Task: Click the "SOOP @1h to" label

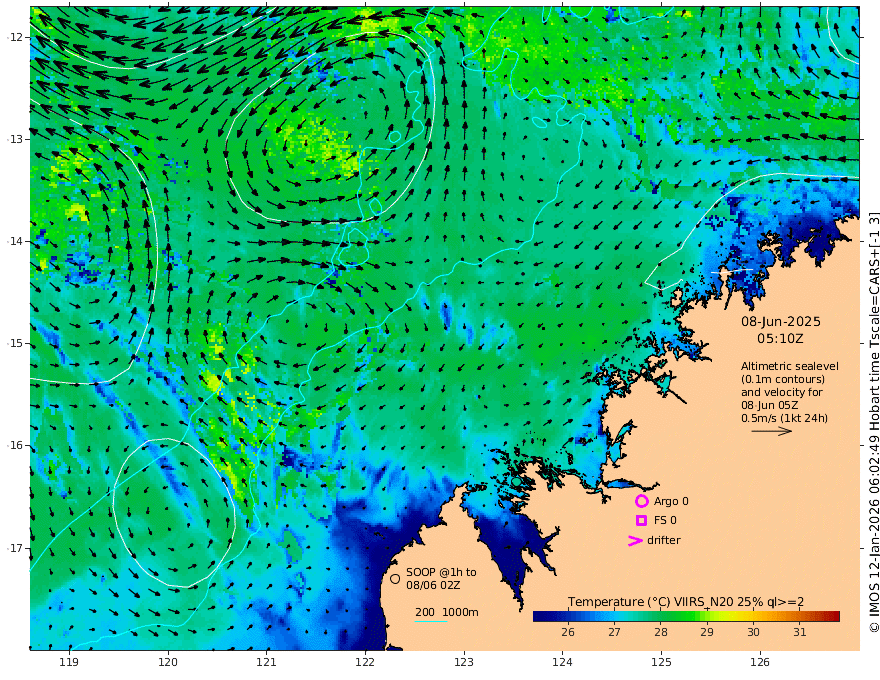Action: click(441, 572)
